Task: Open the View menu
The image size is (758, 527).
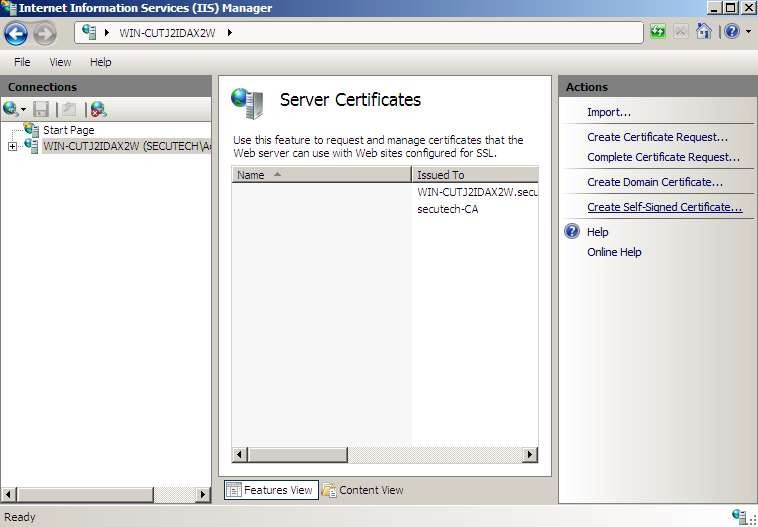Action: pyautogui.click(x=60, y=62)
